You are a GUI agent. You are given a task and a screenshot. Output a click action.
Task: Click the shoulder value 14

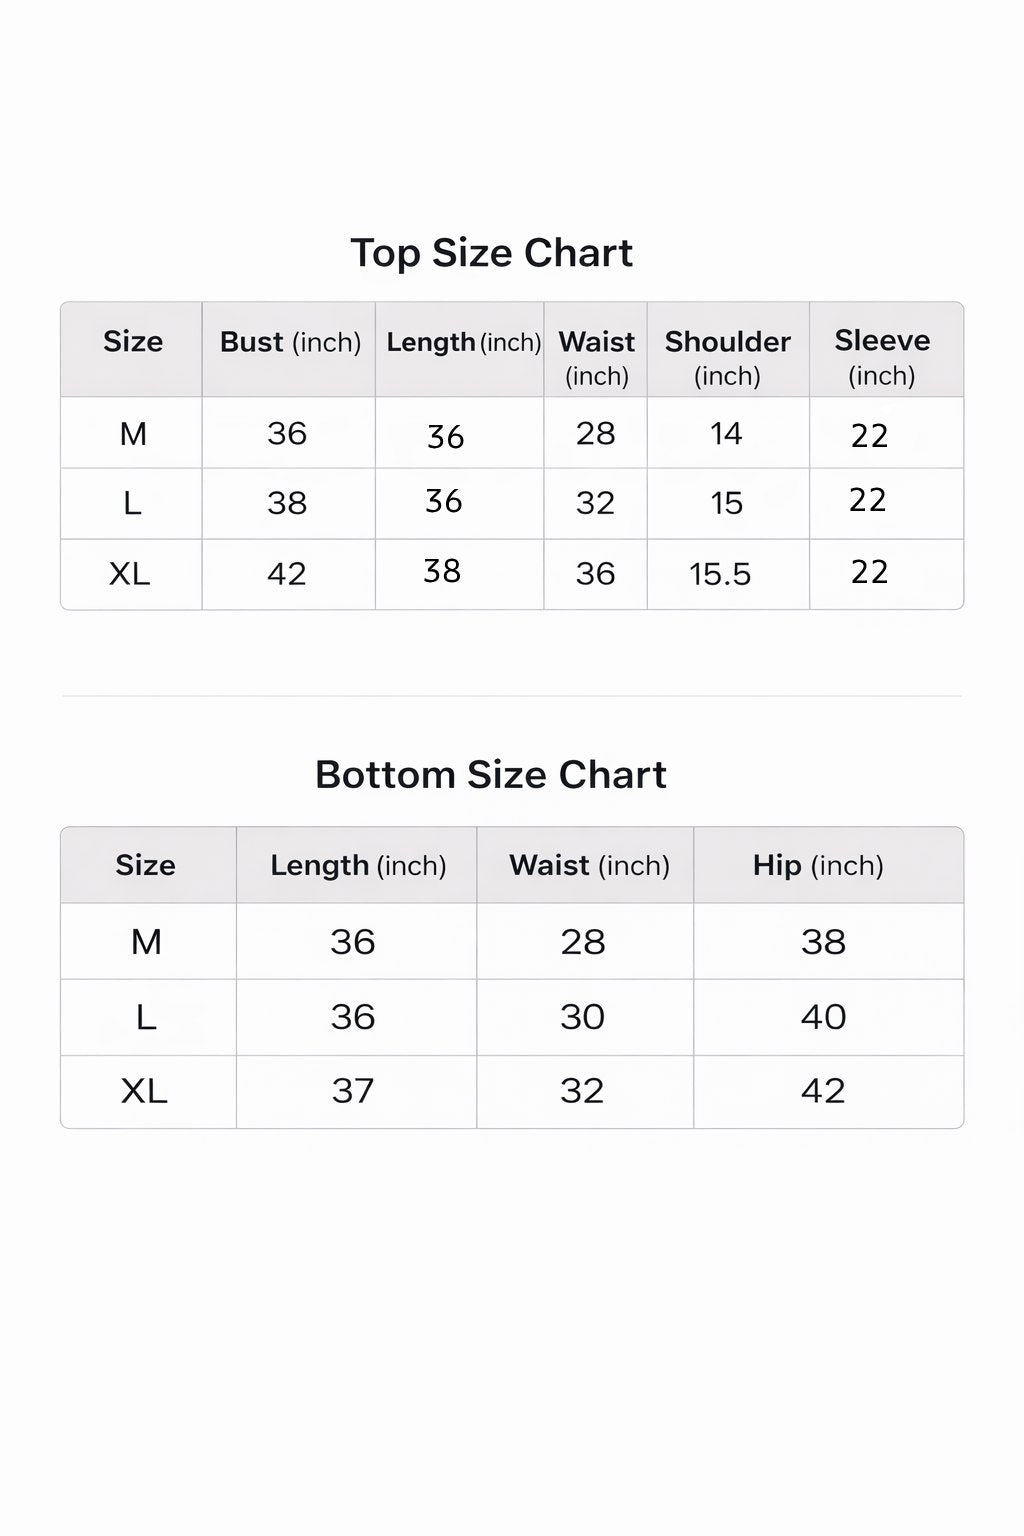[x=726, y=433]
